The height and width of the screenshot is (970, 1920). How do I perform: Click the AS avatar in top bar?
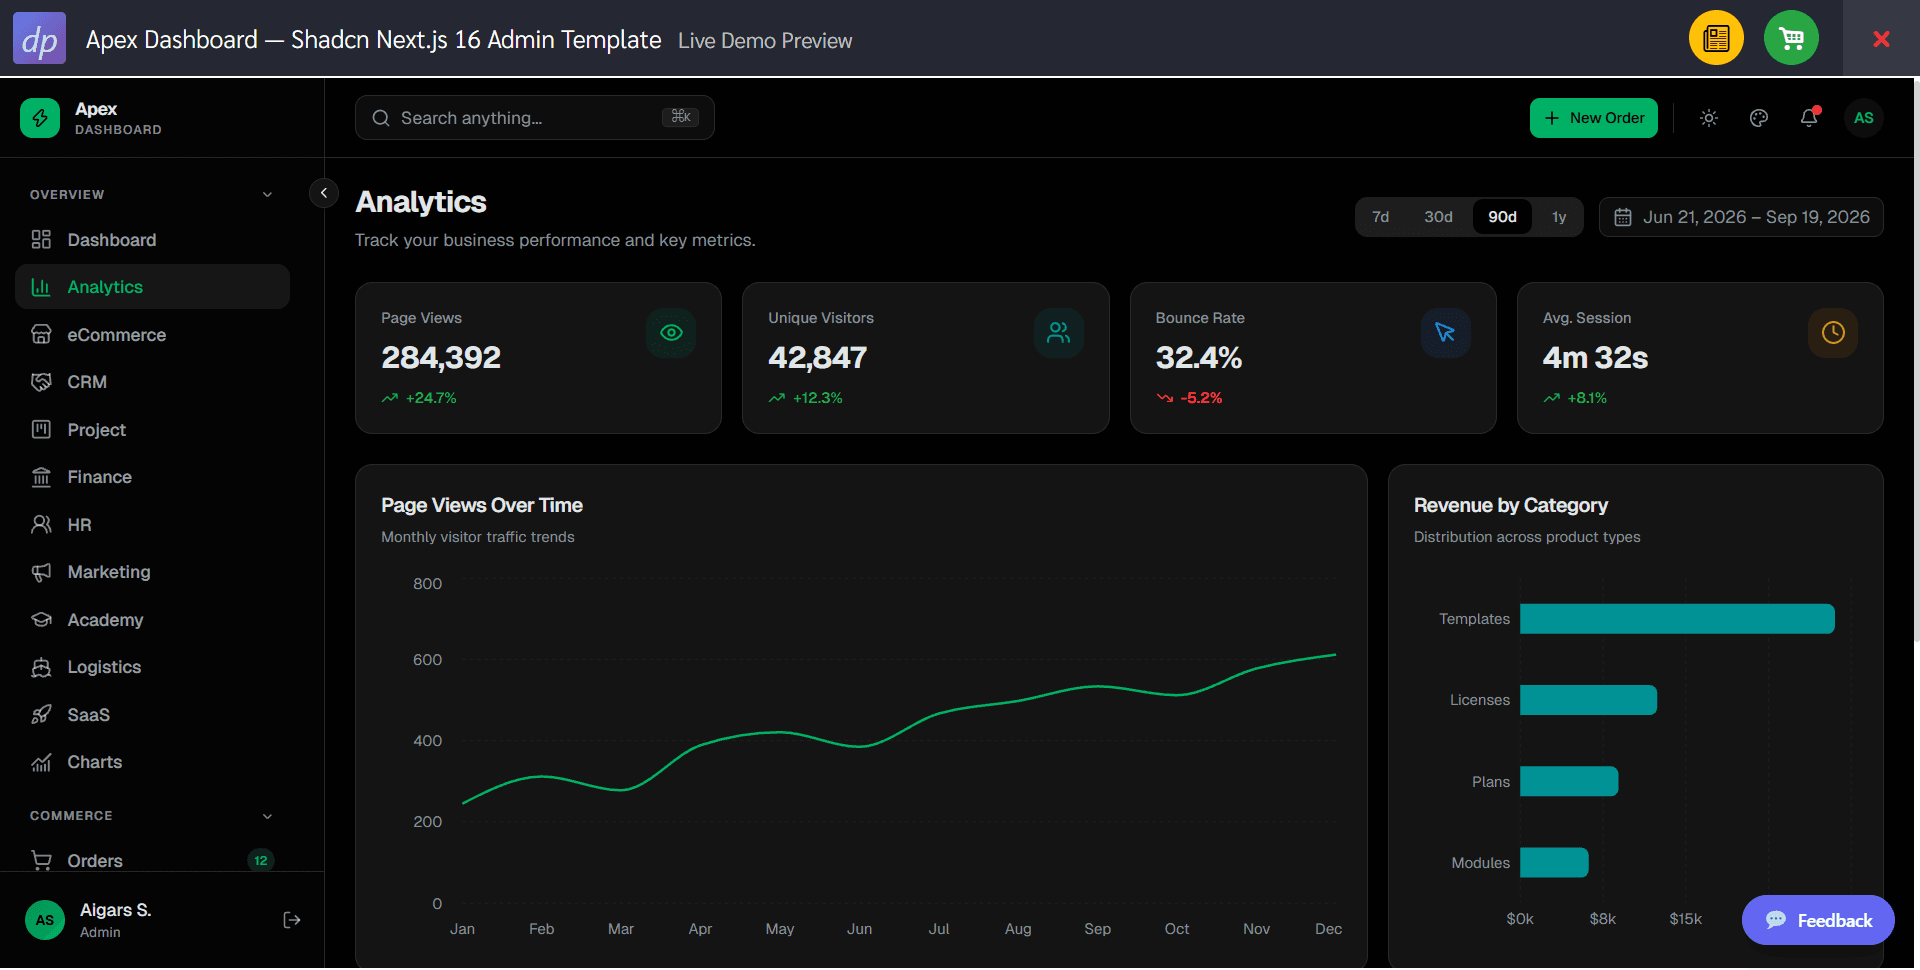(x=1864, y=118)
